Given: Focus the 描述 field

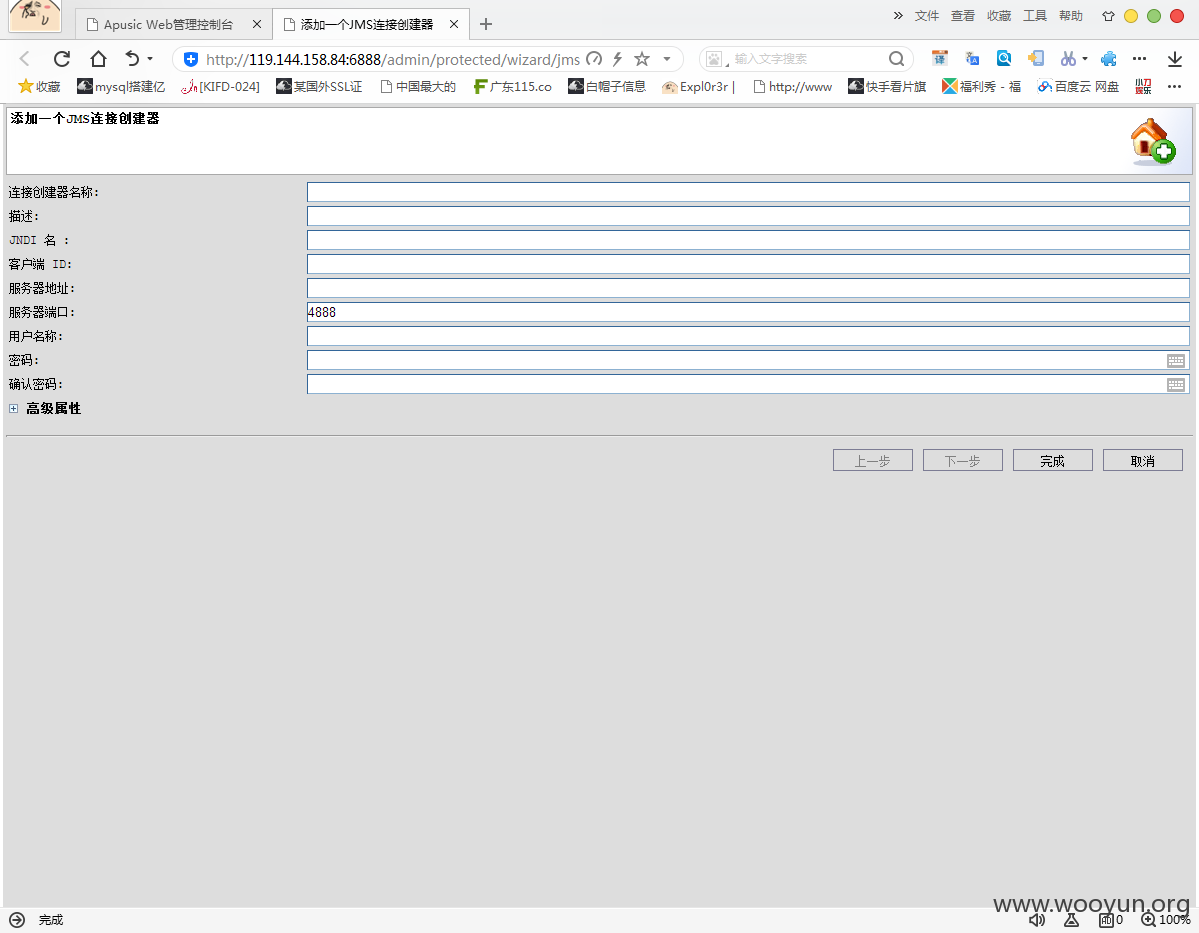Looking at the screenshot, I should point(748,216).
